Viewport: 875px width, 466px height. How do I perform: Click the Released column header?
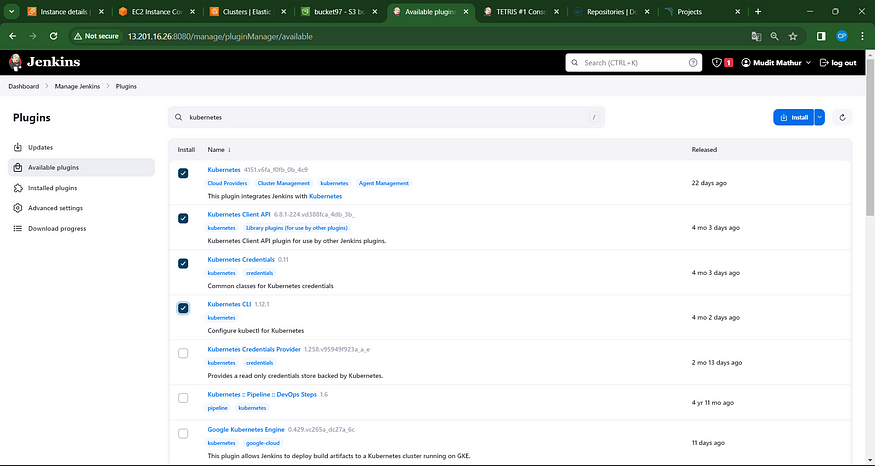704,150
